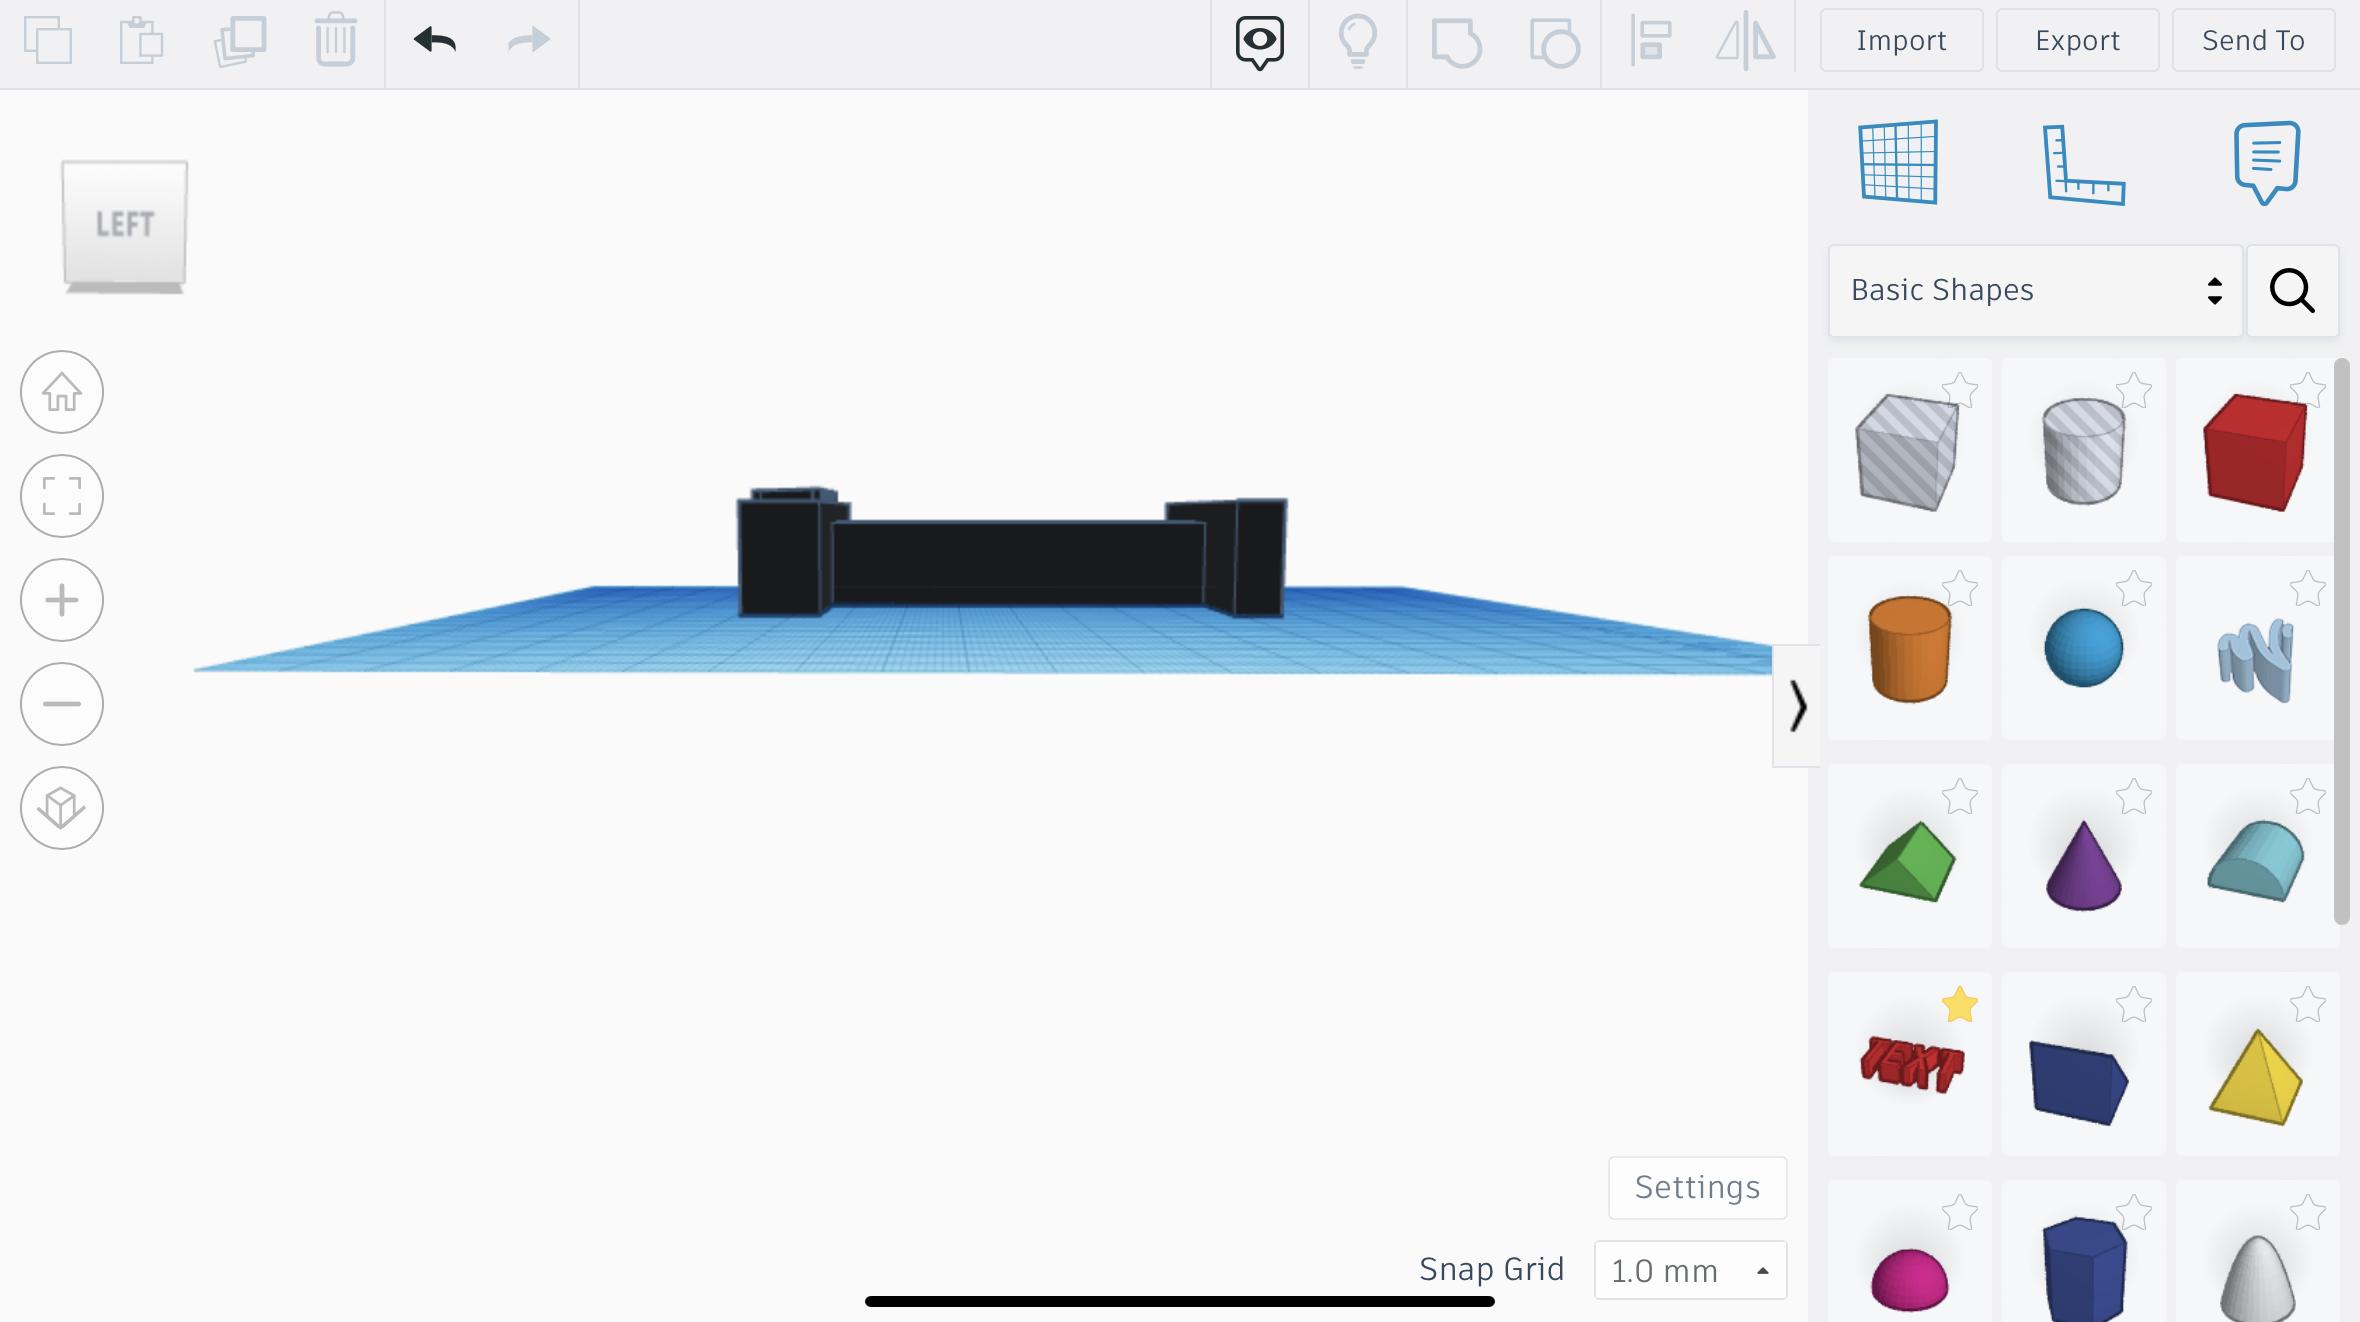Open the Align tool

1651,41
